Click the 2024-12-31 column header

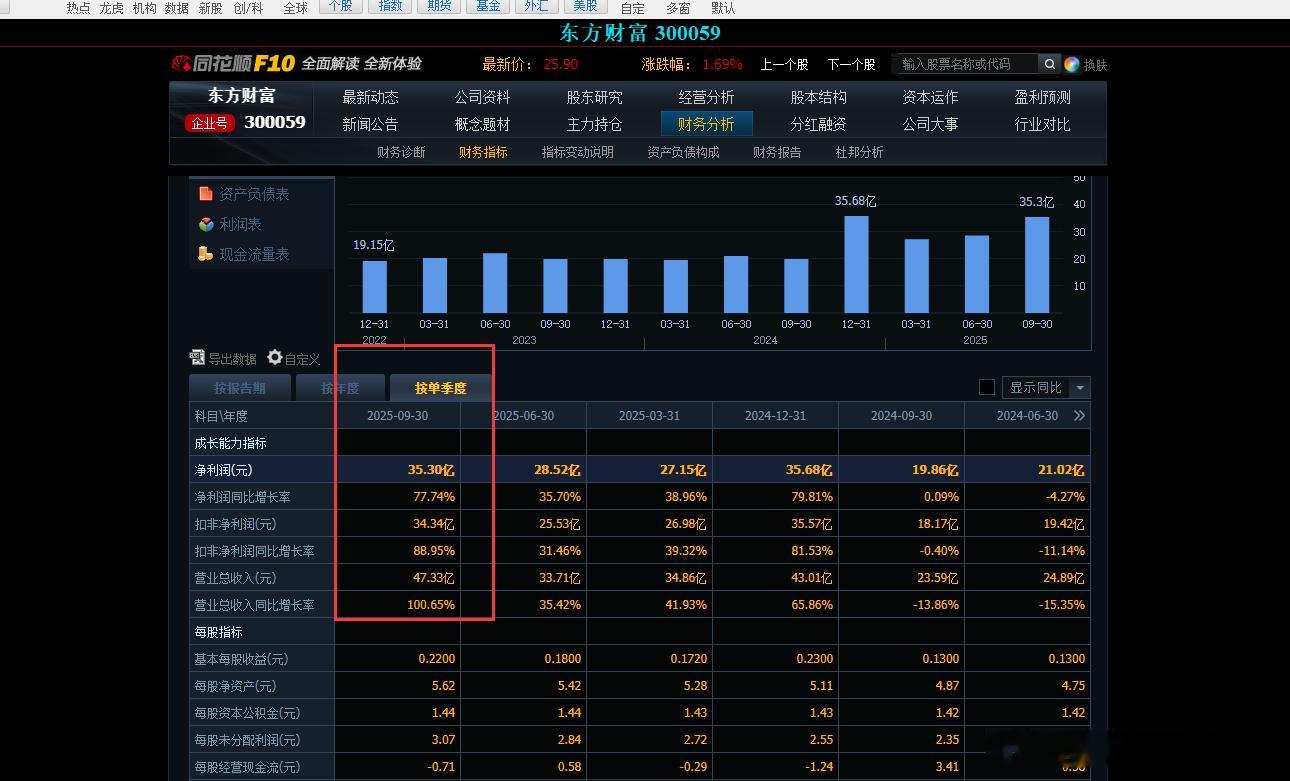click(775, 415)
